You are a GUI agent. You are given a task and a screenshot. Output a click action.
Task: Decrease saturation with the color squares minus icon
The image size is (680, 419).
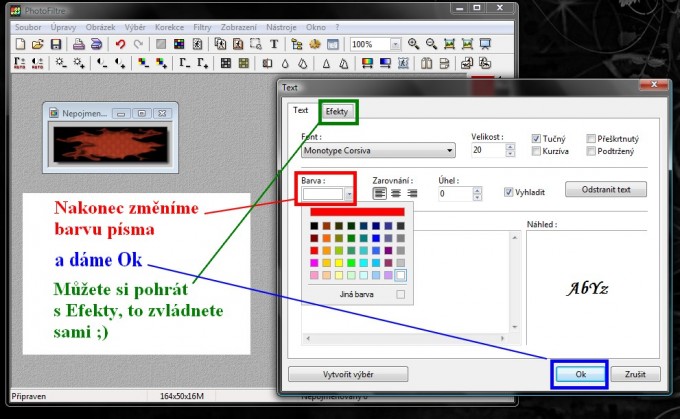click(x=143, y=63)
